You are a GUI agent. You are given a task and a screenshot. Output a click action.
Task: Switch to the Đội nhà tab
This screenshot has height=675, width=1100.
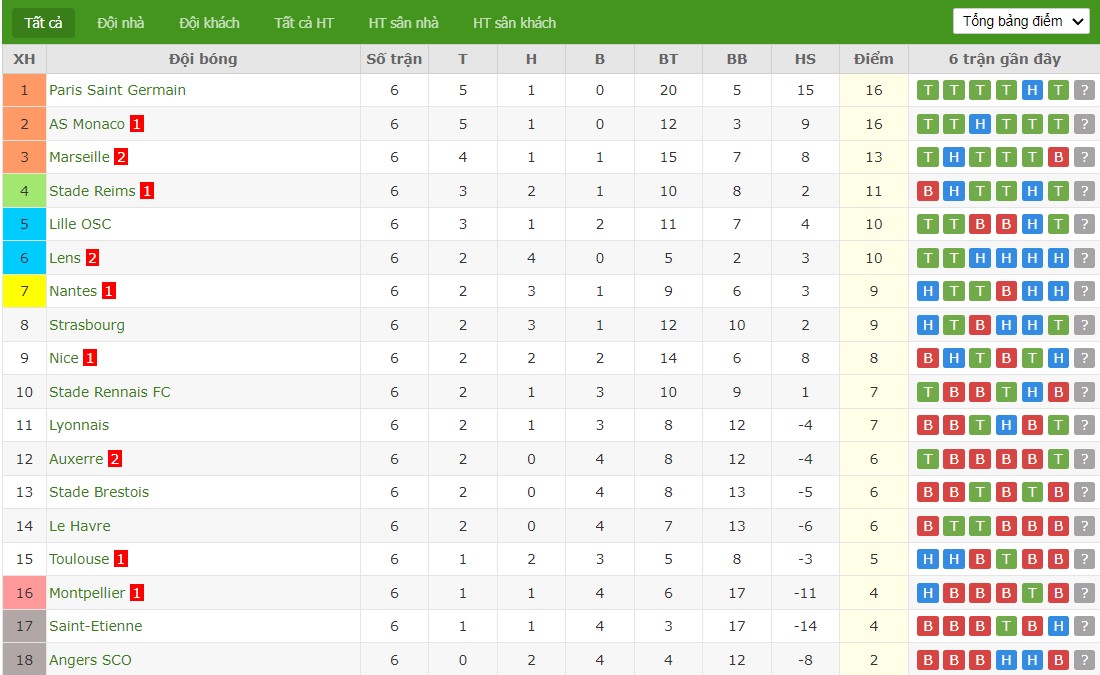click(x=121, y=23)
